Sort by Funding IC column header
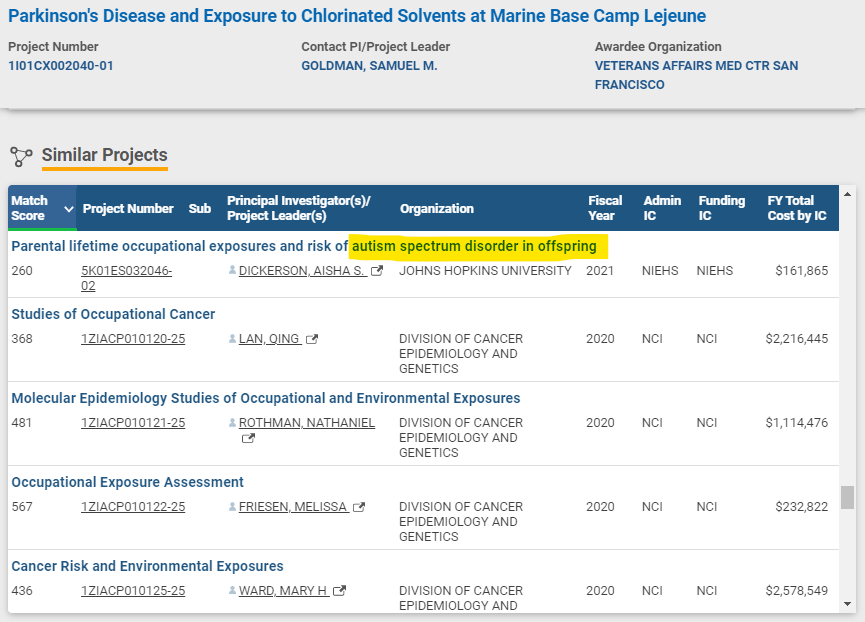This screenshot has height=622, width=865. point(722,208)
